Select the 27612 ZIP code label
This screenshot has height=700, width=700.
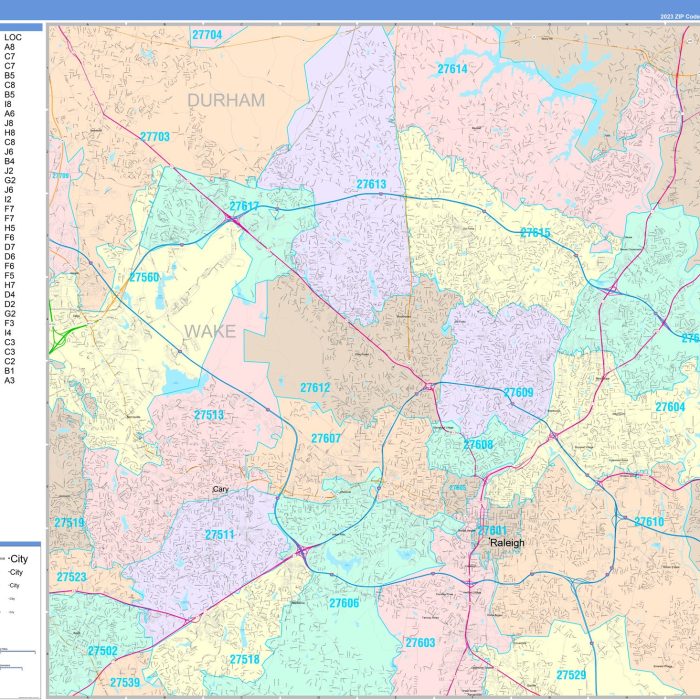coord(315,388)
